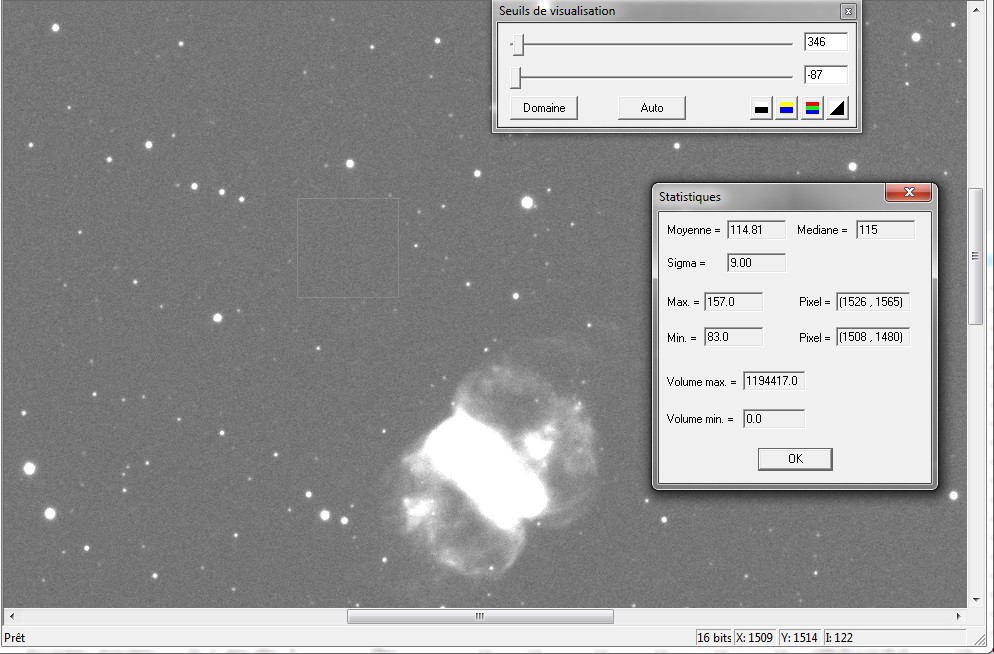Viewport: 994px width, 654px height.
Task: Click the horizontal scrollbar right arrow
Action: pos(958,616)
